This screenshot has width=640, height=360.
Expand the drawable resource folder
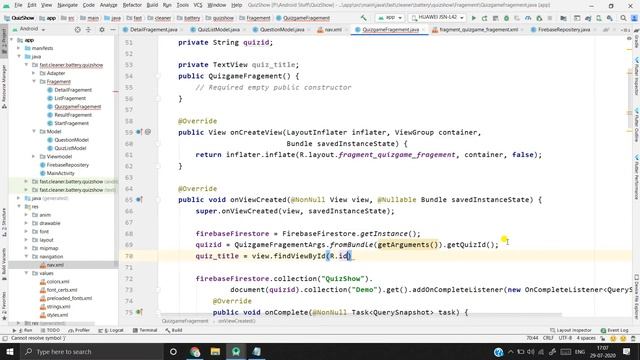coord(27,223)
